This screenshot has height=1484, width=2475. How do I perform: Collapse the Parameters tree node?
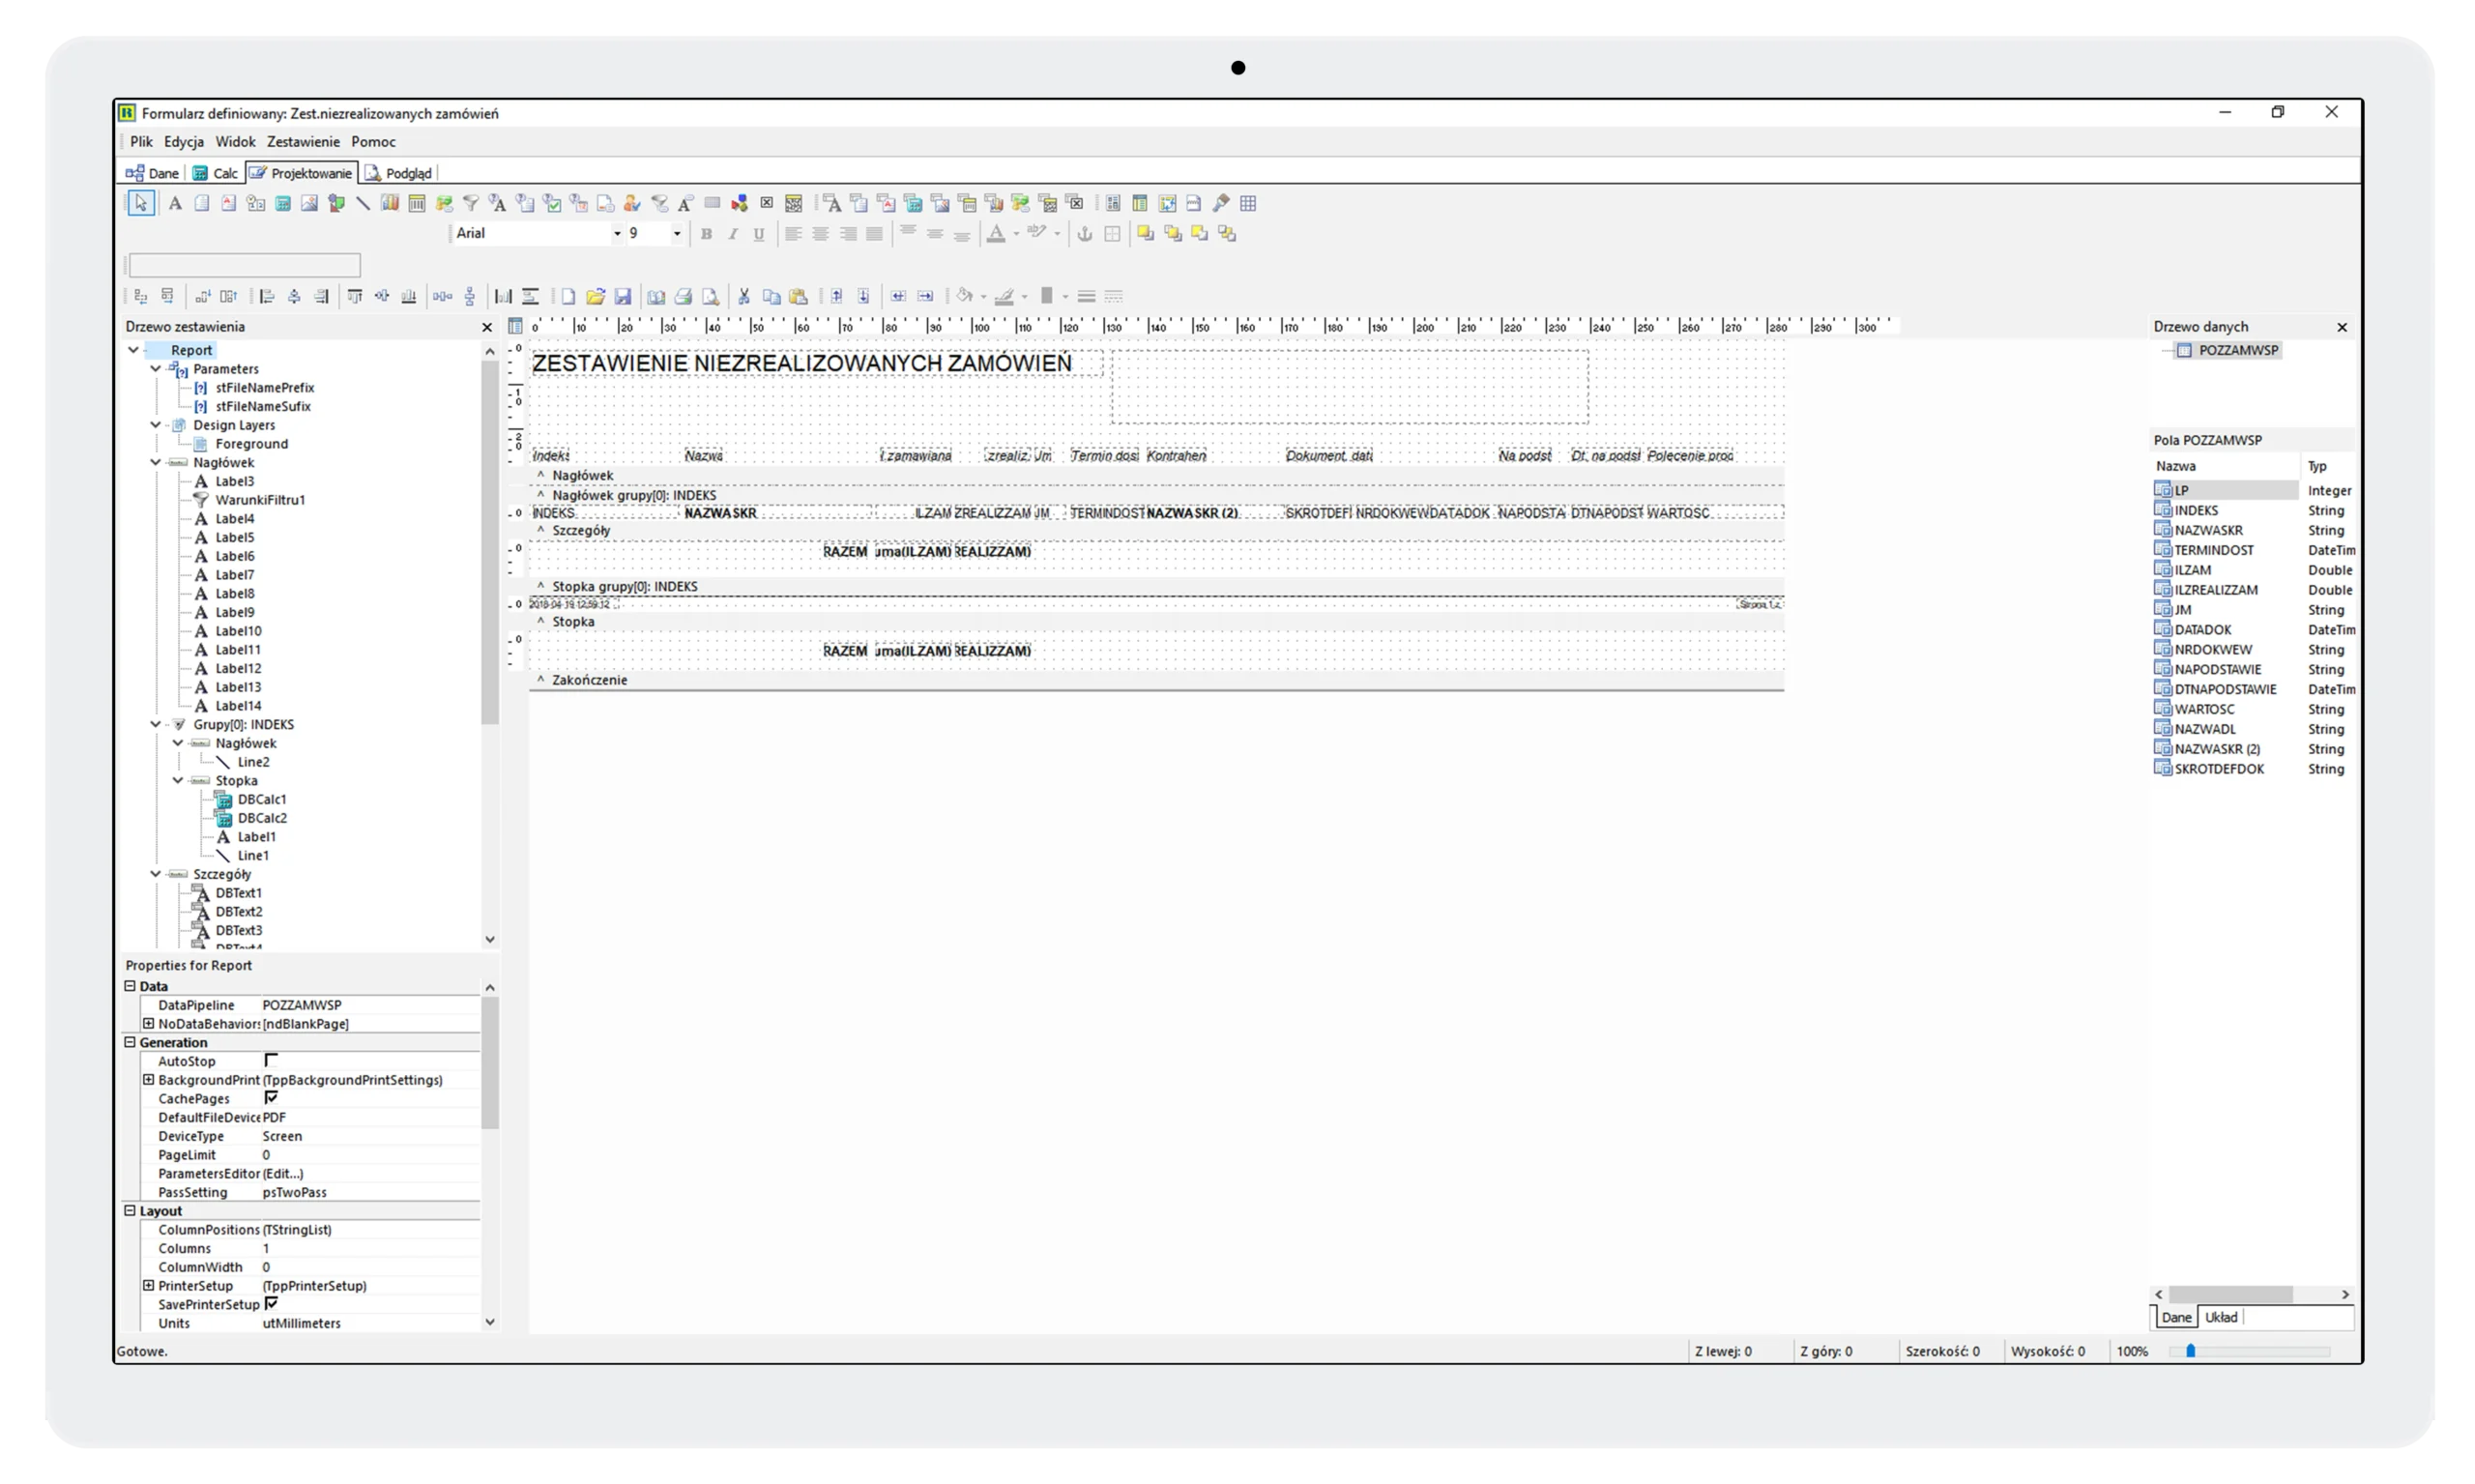coord(156,368)
